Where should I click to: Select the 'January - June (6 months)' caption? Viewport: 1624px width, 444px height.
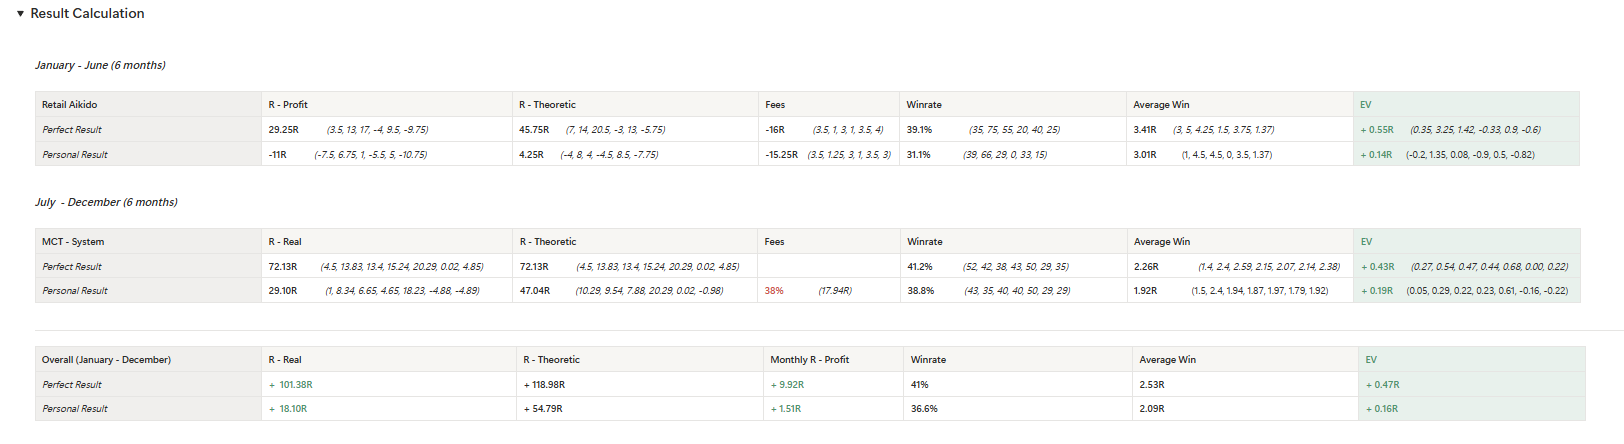pos(100,65)
